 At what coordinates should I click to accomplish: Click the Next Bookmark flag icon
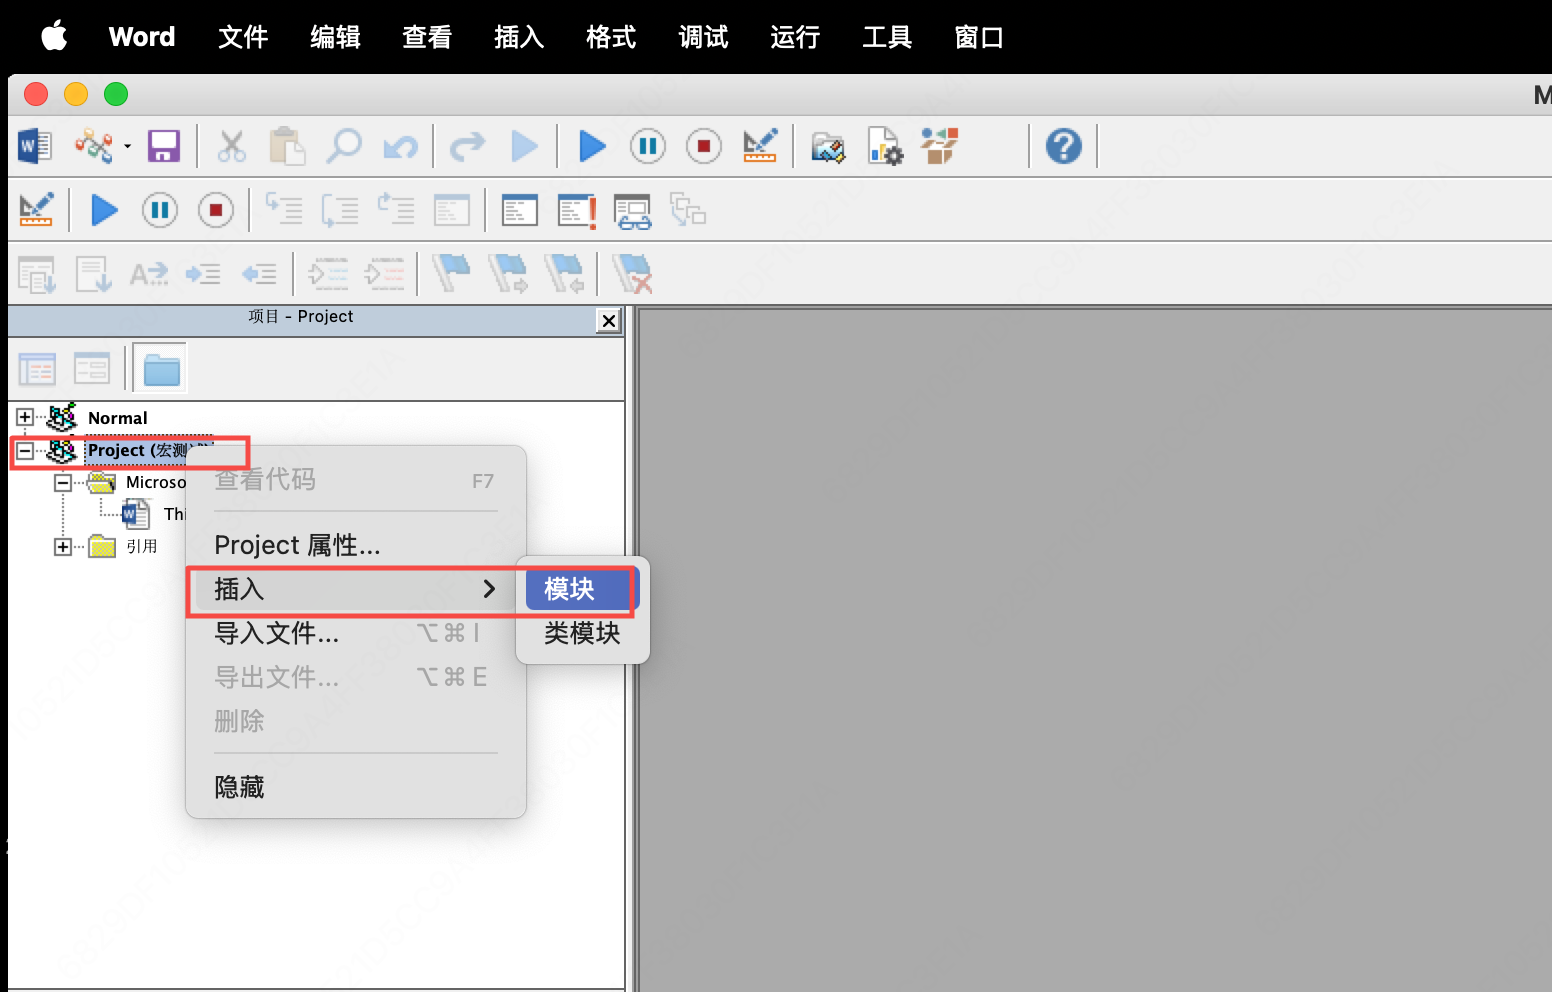[x=508, y=273]
